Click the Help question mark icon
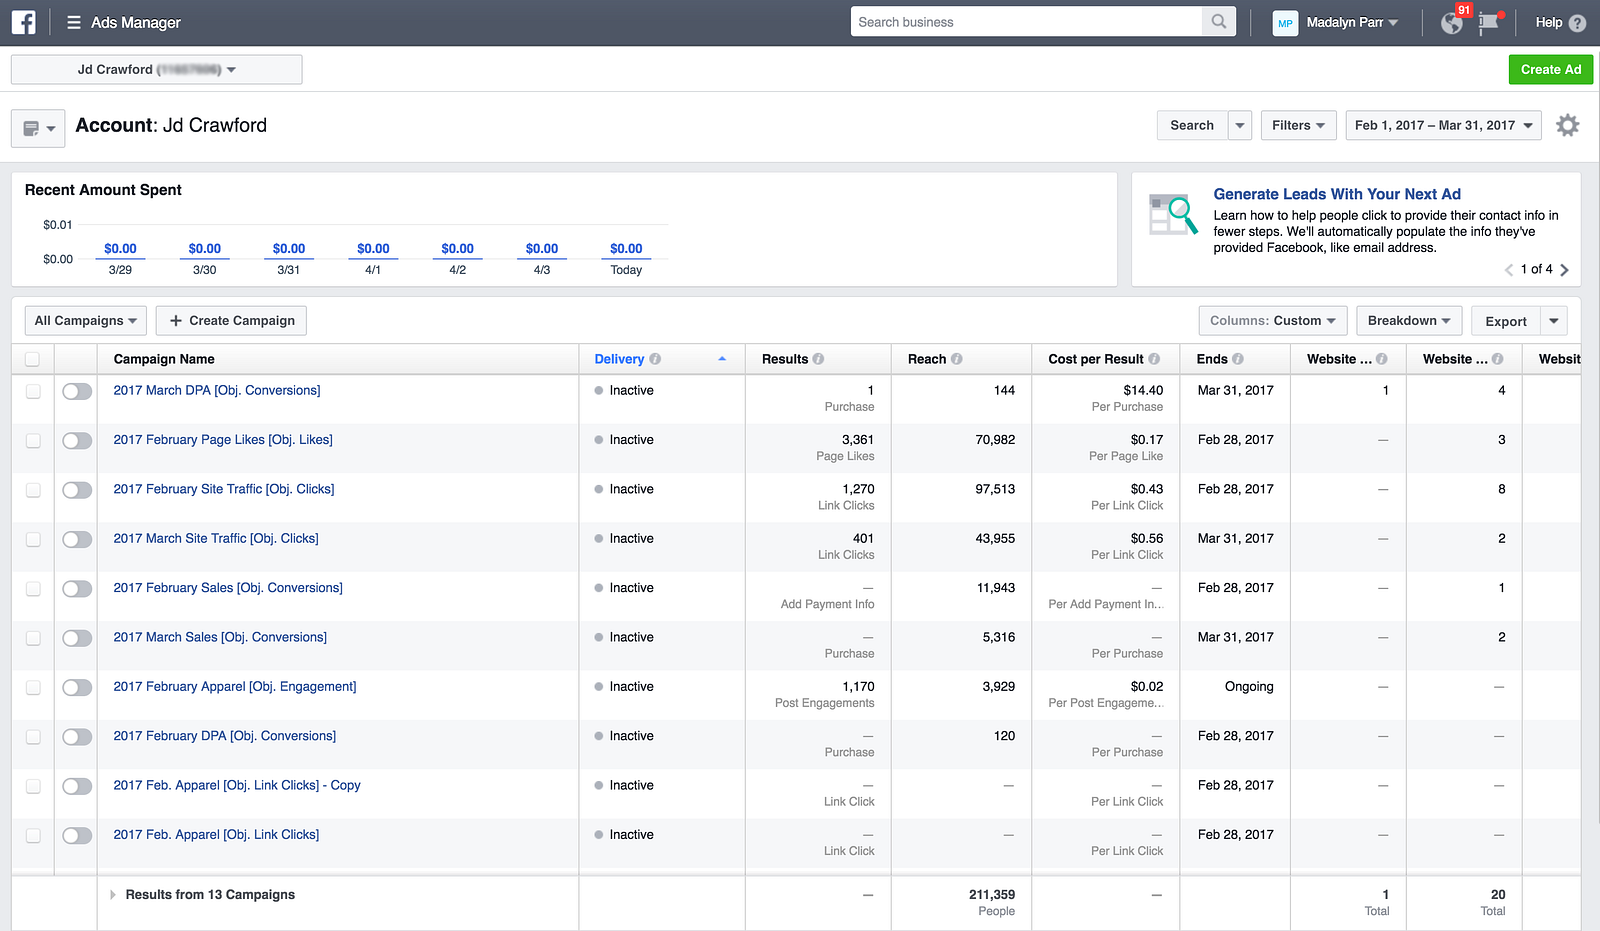This screenshot has width=1600, height=931. [x=1577, y=23]
